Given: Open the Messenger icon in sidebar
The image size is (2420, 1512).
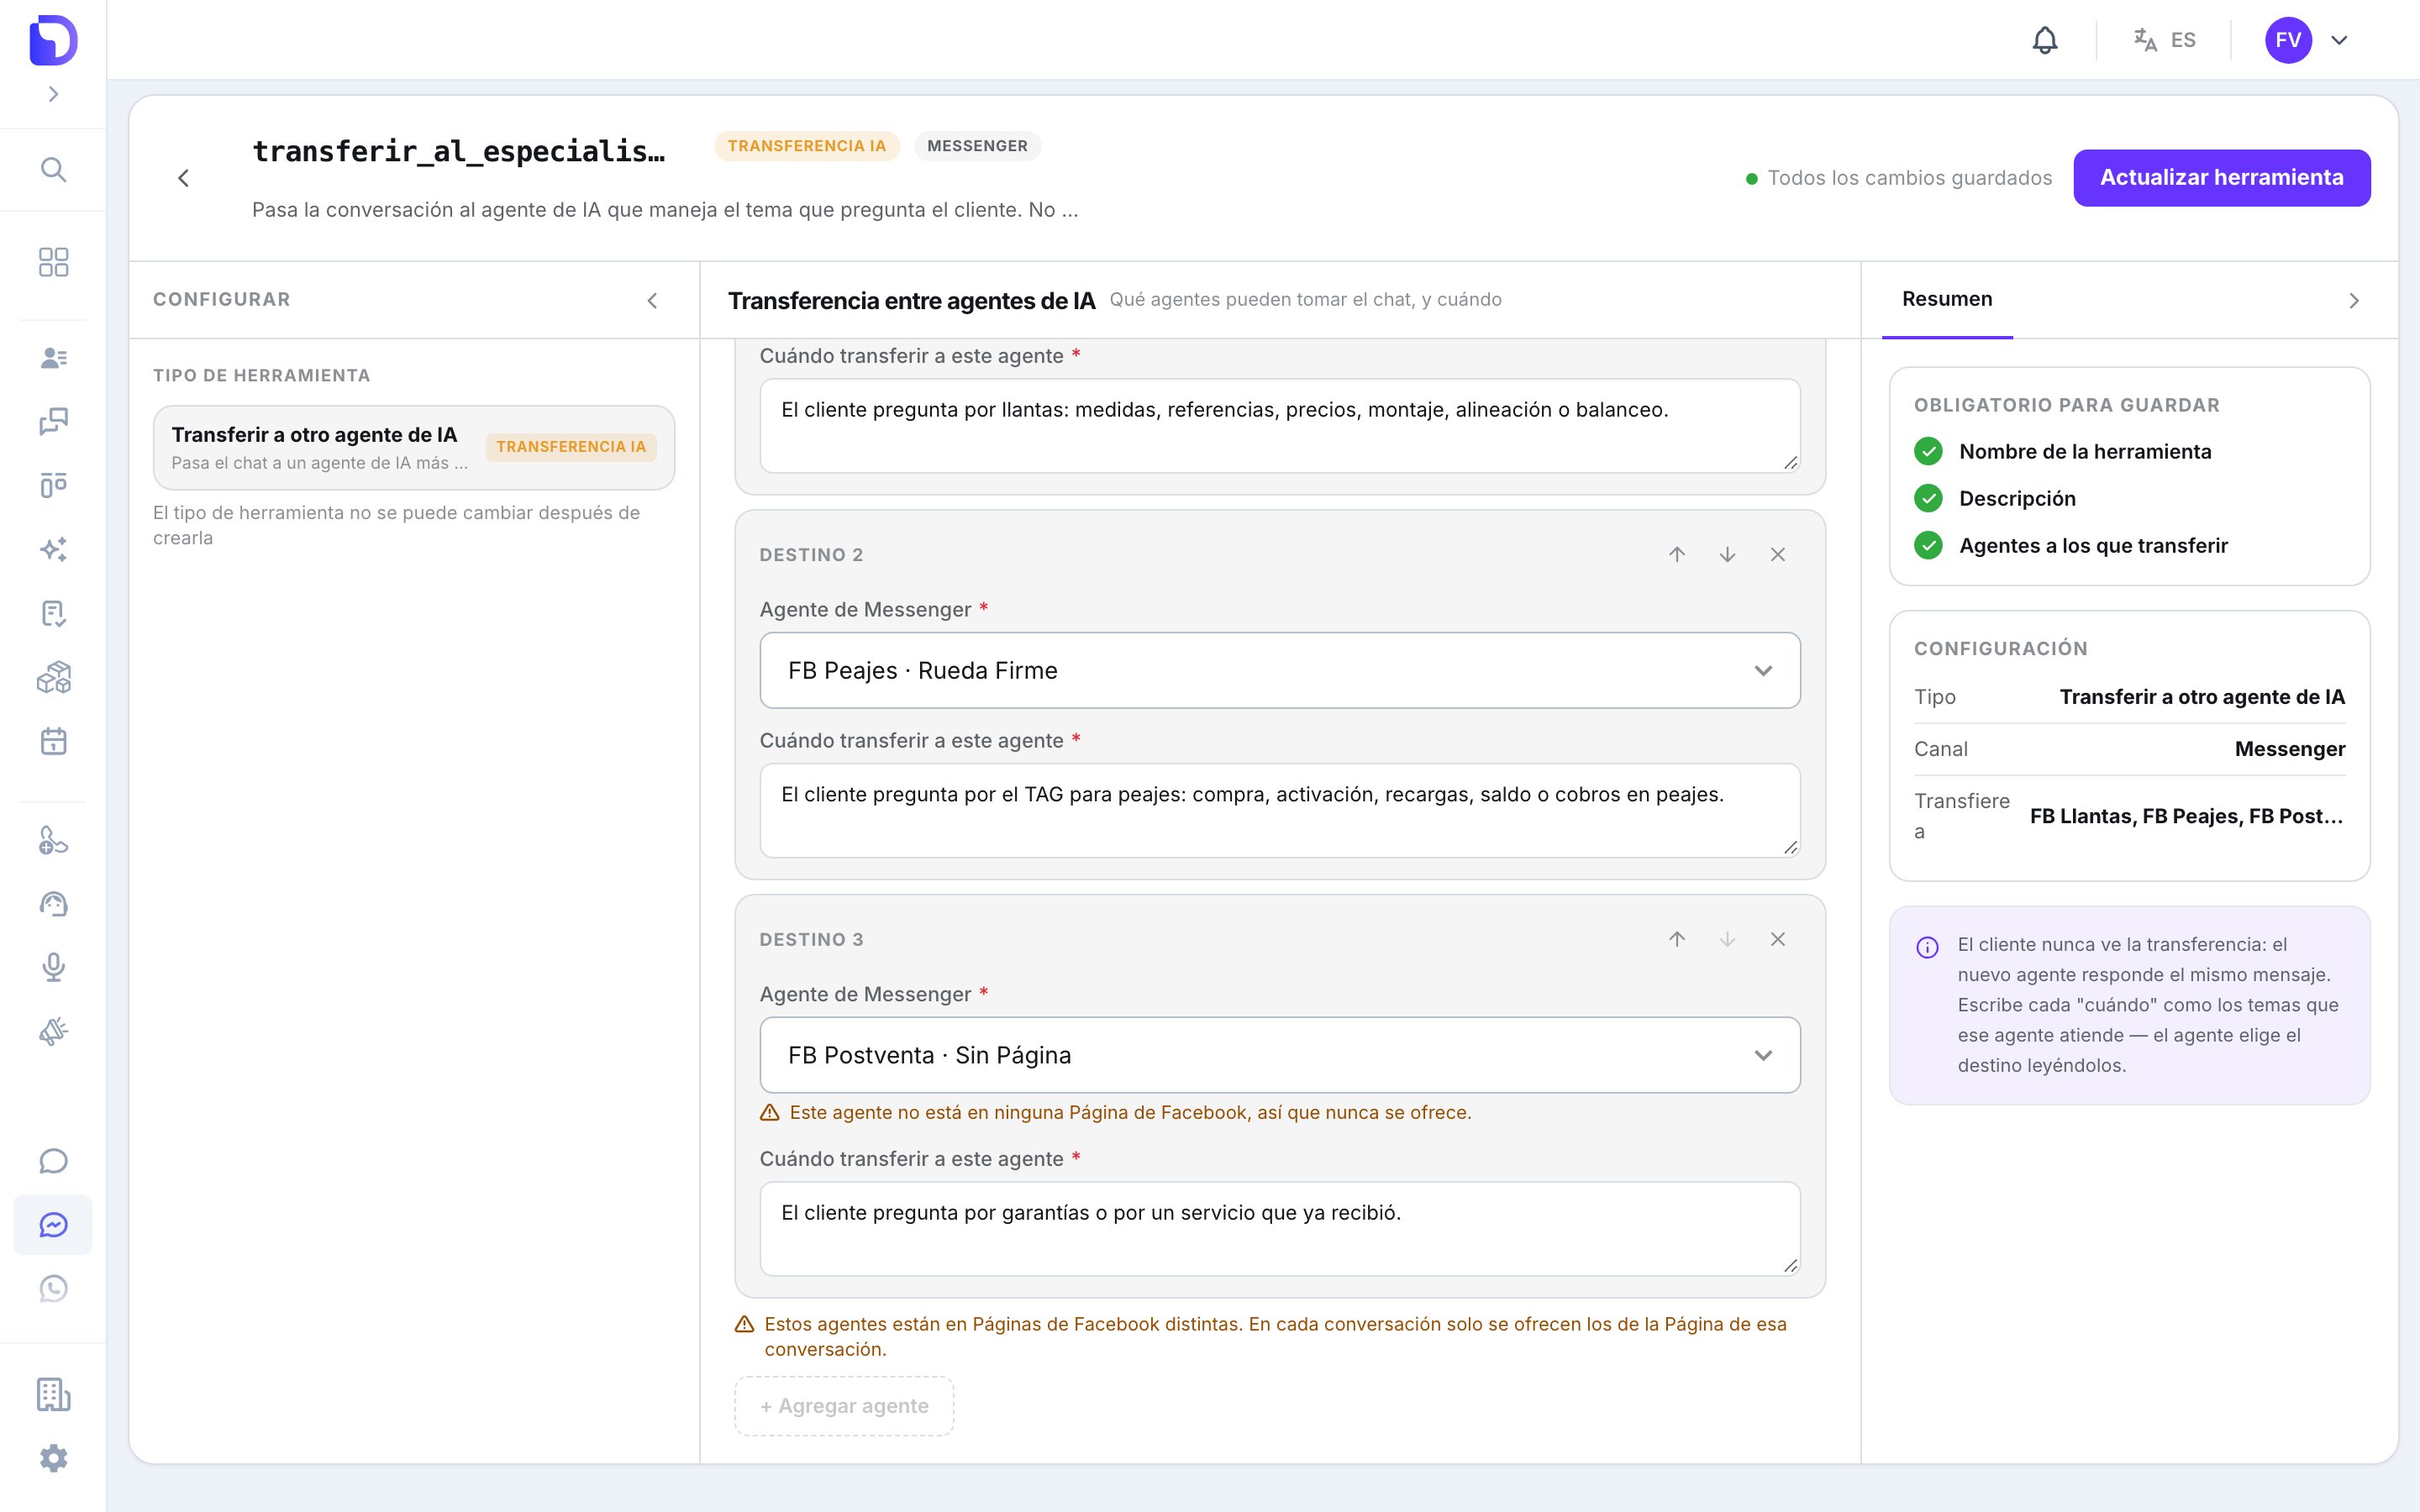Looking at the screenshot, I should pyautogui.click(x=53, y=1225).
